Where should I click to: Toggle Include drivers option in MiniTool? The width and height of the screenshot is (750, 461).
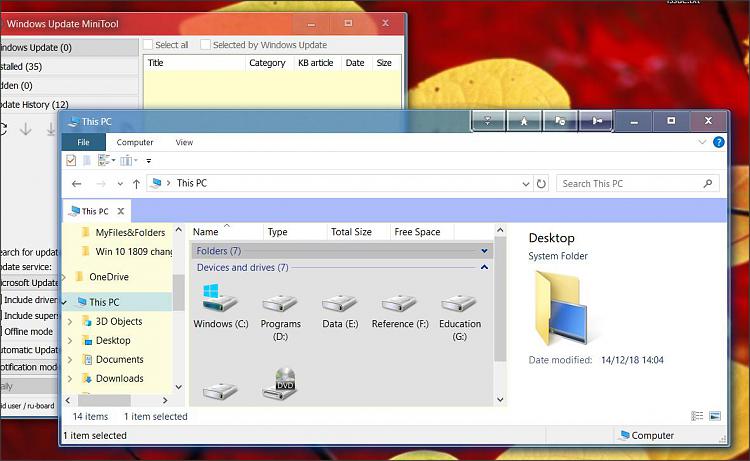29,300
